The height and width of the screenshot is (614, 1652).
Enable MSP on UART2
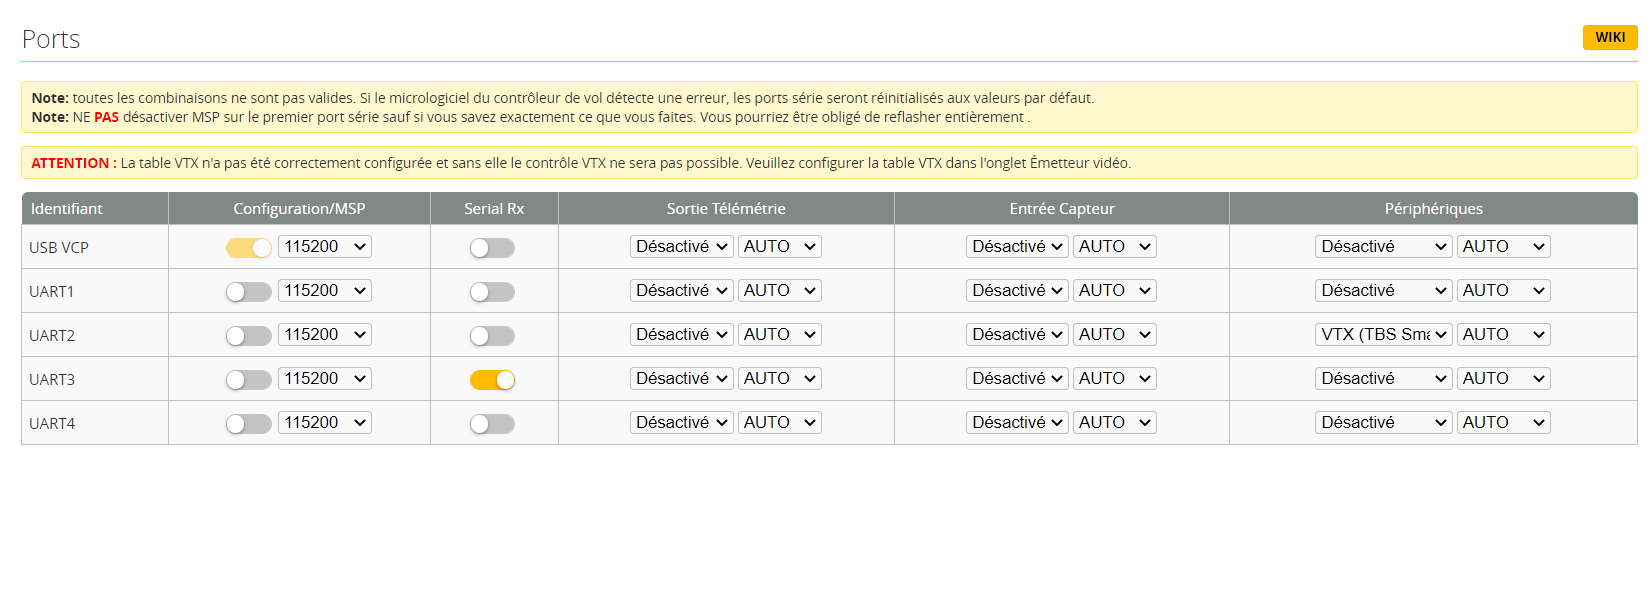pyautogui.click(x=248, y=336)
